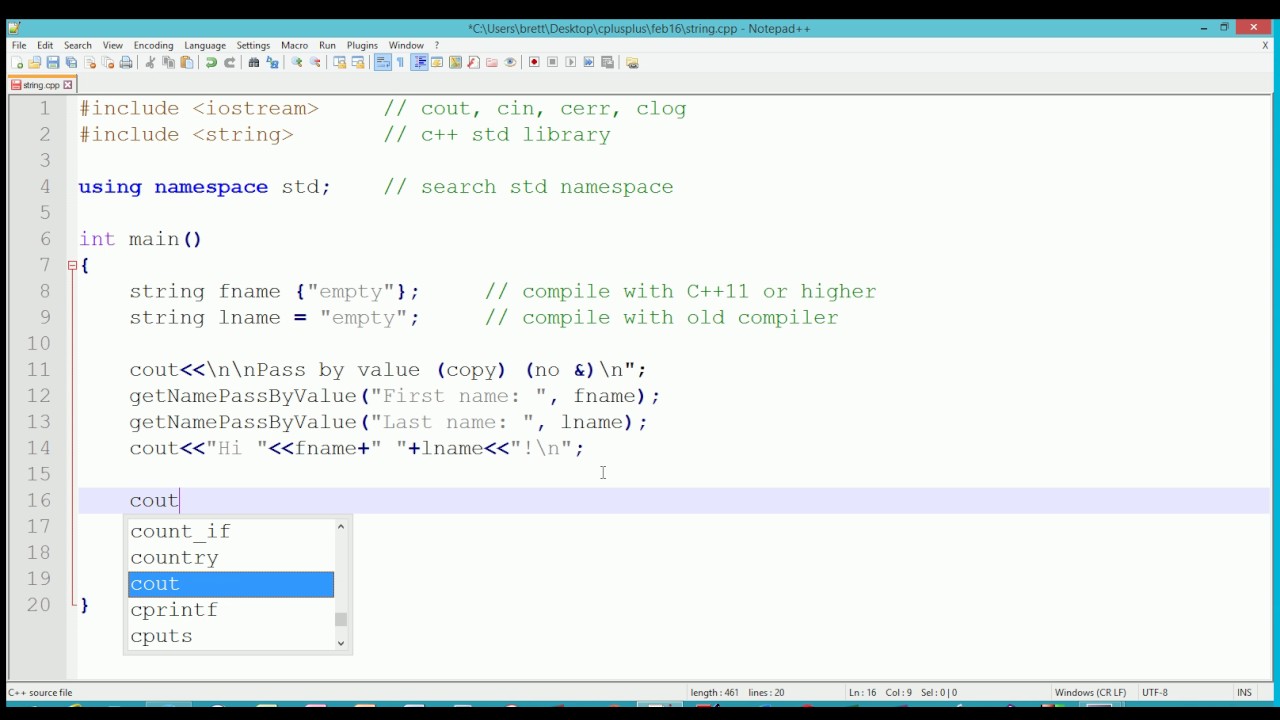
Task: Open the View menu
Action: (x=113, y=45)
